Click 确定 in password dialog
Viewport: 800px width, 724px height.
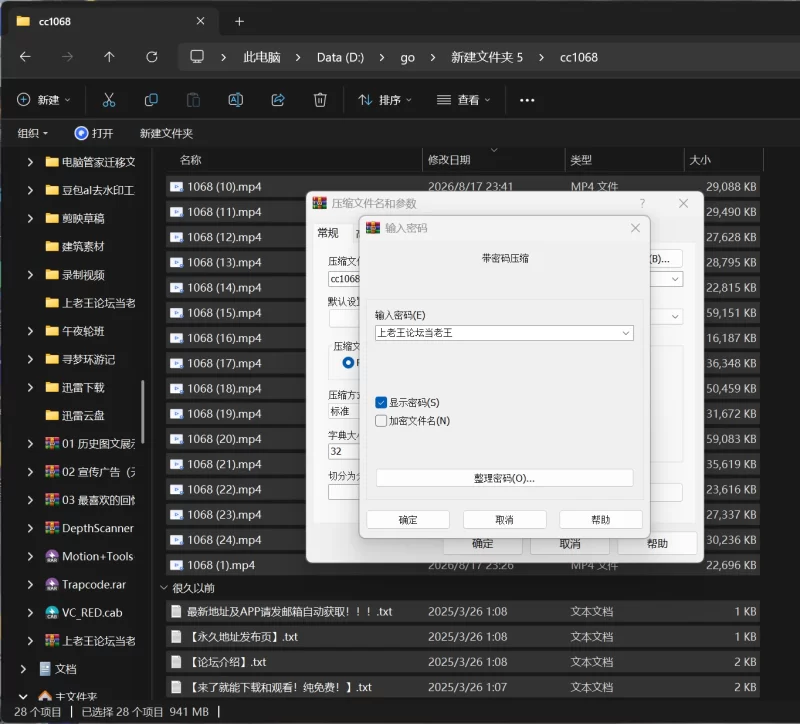tap(408, 520)
